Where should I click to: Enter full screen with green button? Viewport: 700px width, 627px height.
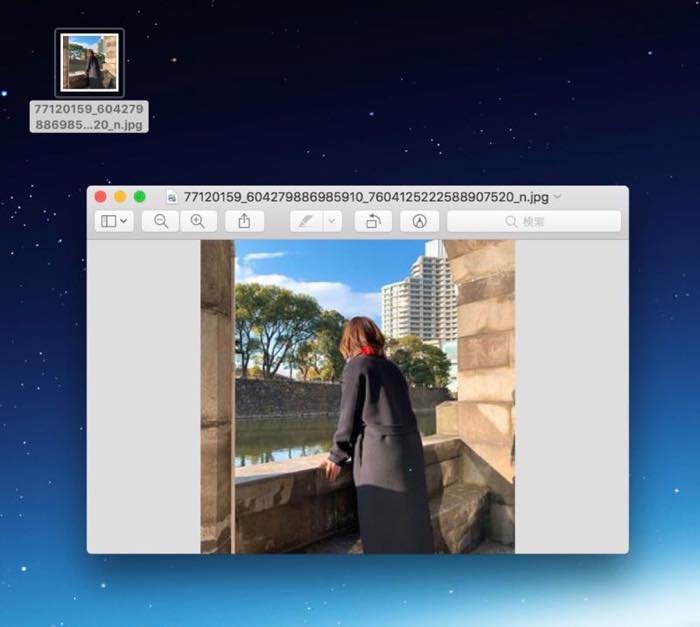[x=140, y=196]
